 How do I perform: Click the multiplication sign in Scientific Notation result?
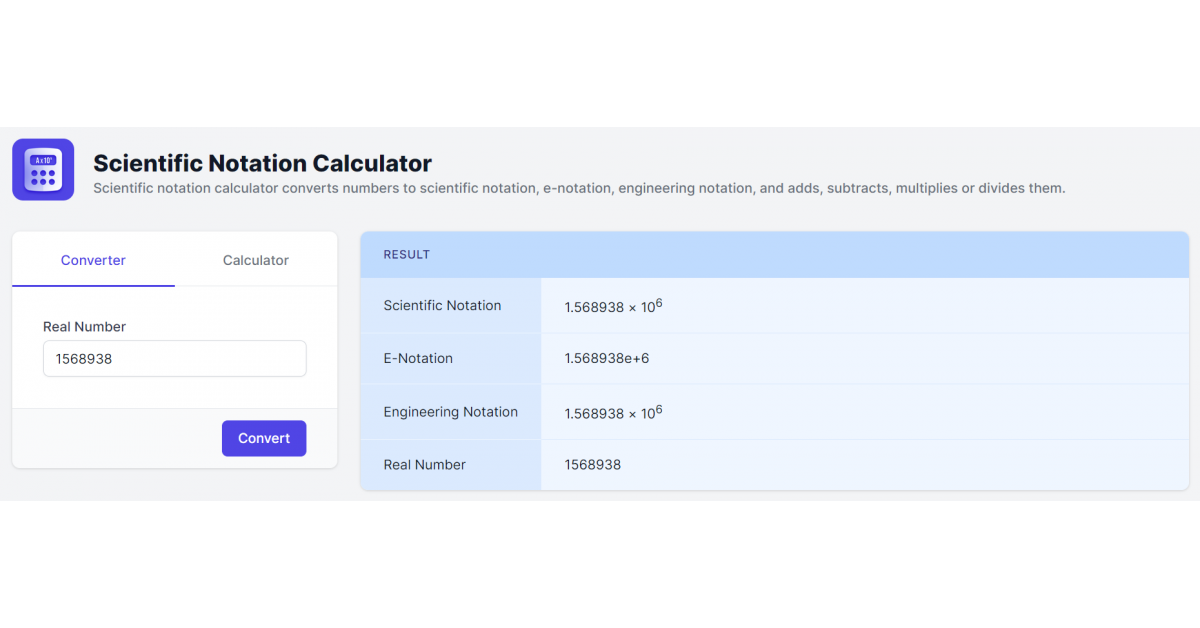pos(633,308)
